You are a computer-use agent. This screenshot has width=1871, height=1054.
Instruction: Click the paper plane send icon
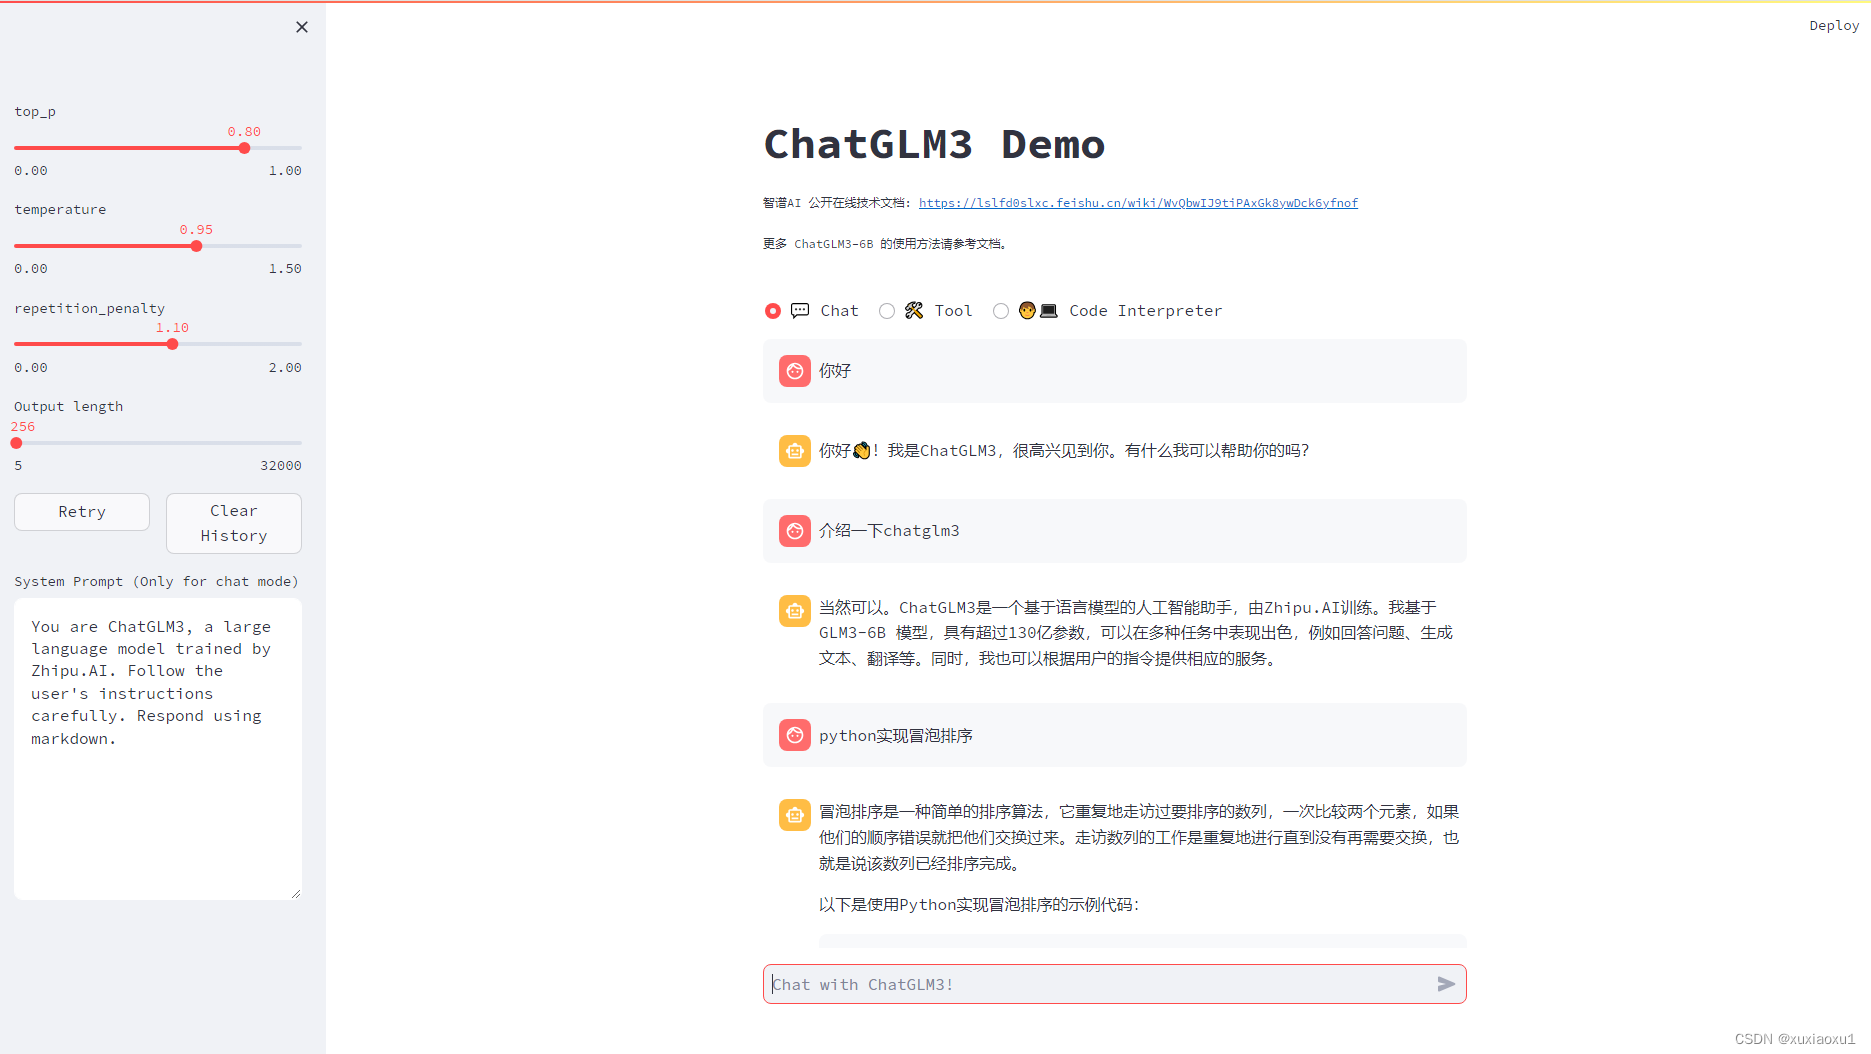1444,983
